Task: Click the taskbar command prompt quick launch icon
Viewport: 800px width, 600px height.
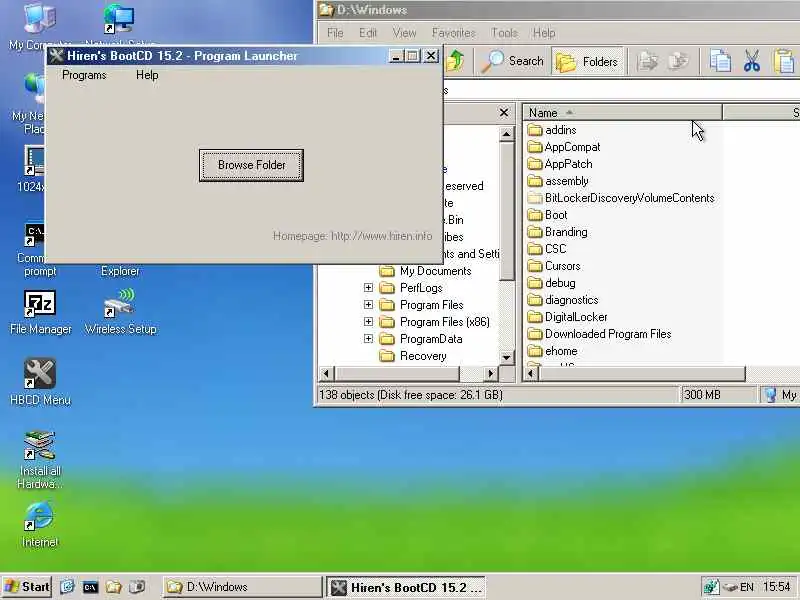Action: [90, 587]
